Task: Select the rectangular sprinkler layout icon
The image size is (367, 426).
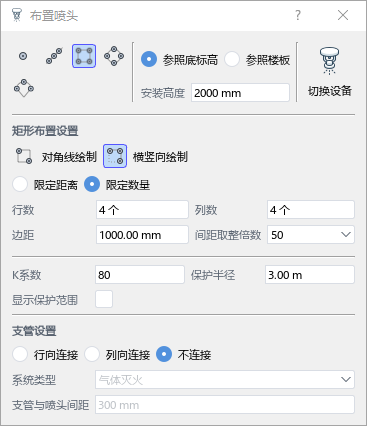Action: (x=84, y=56)
